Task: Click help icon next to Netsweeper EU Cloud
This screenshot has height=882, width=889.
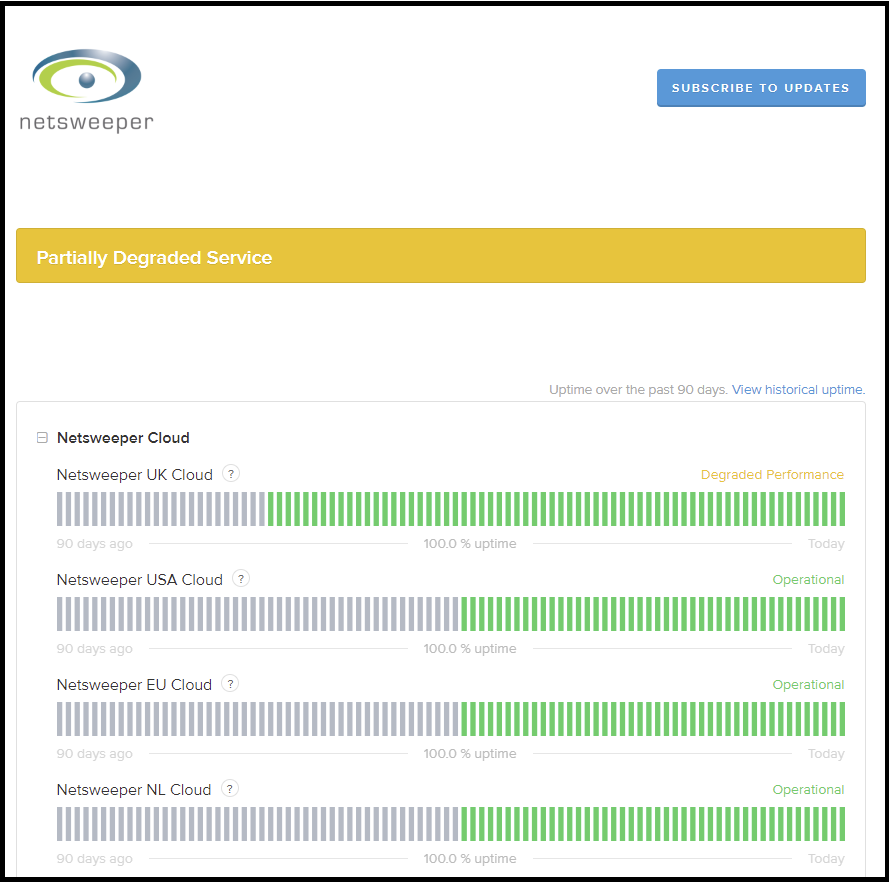Action: pos(230,684)
